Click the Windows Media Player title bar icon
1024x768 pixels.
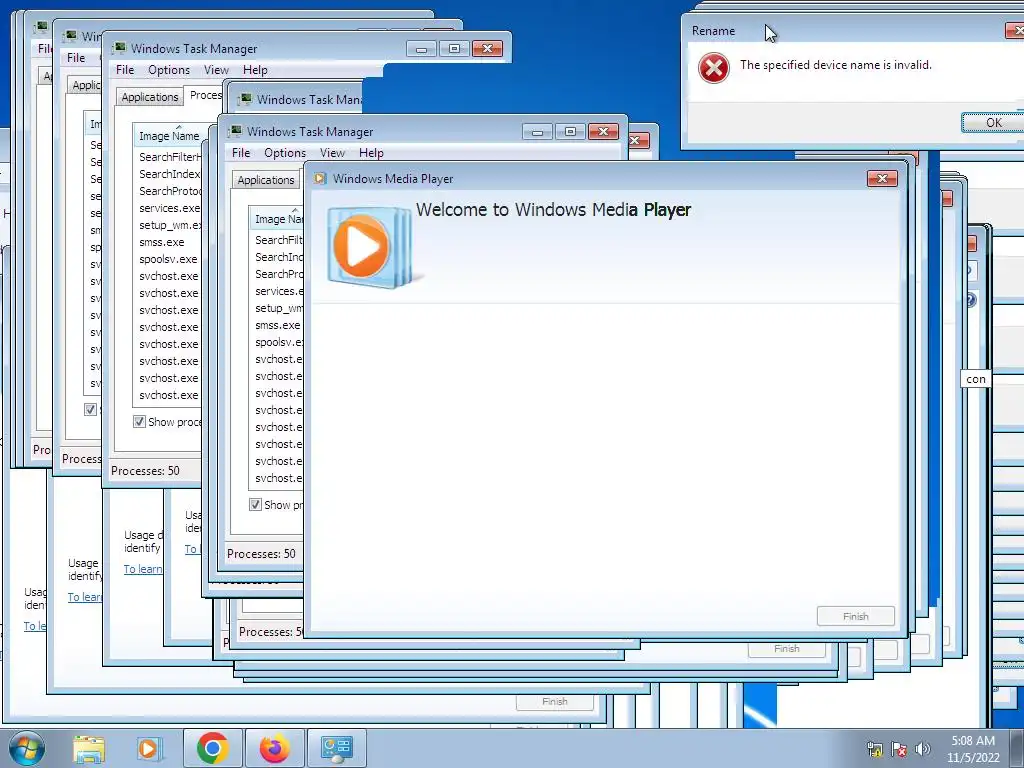pos(320,178)
